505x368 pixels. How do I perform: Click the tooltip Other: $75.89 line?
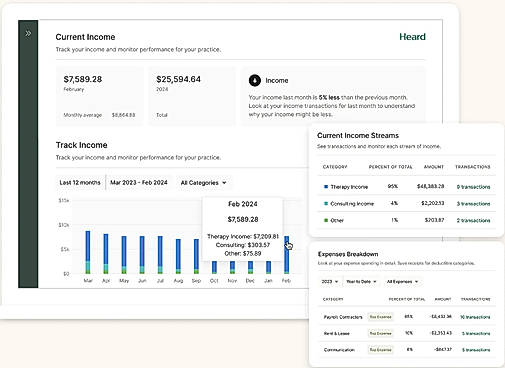[243, 254]
